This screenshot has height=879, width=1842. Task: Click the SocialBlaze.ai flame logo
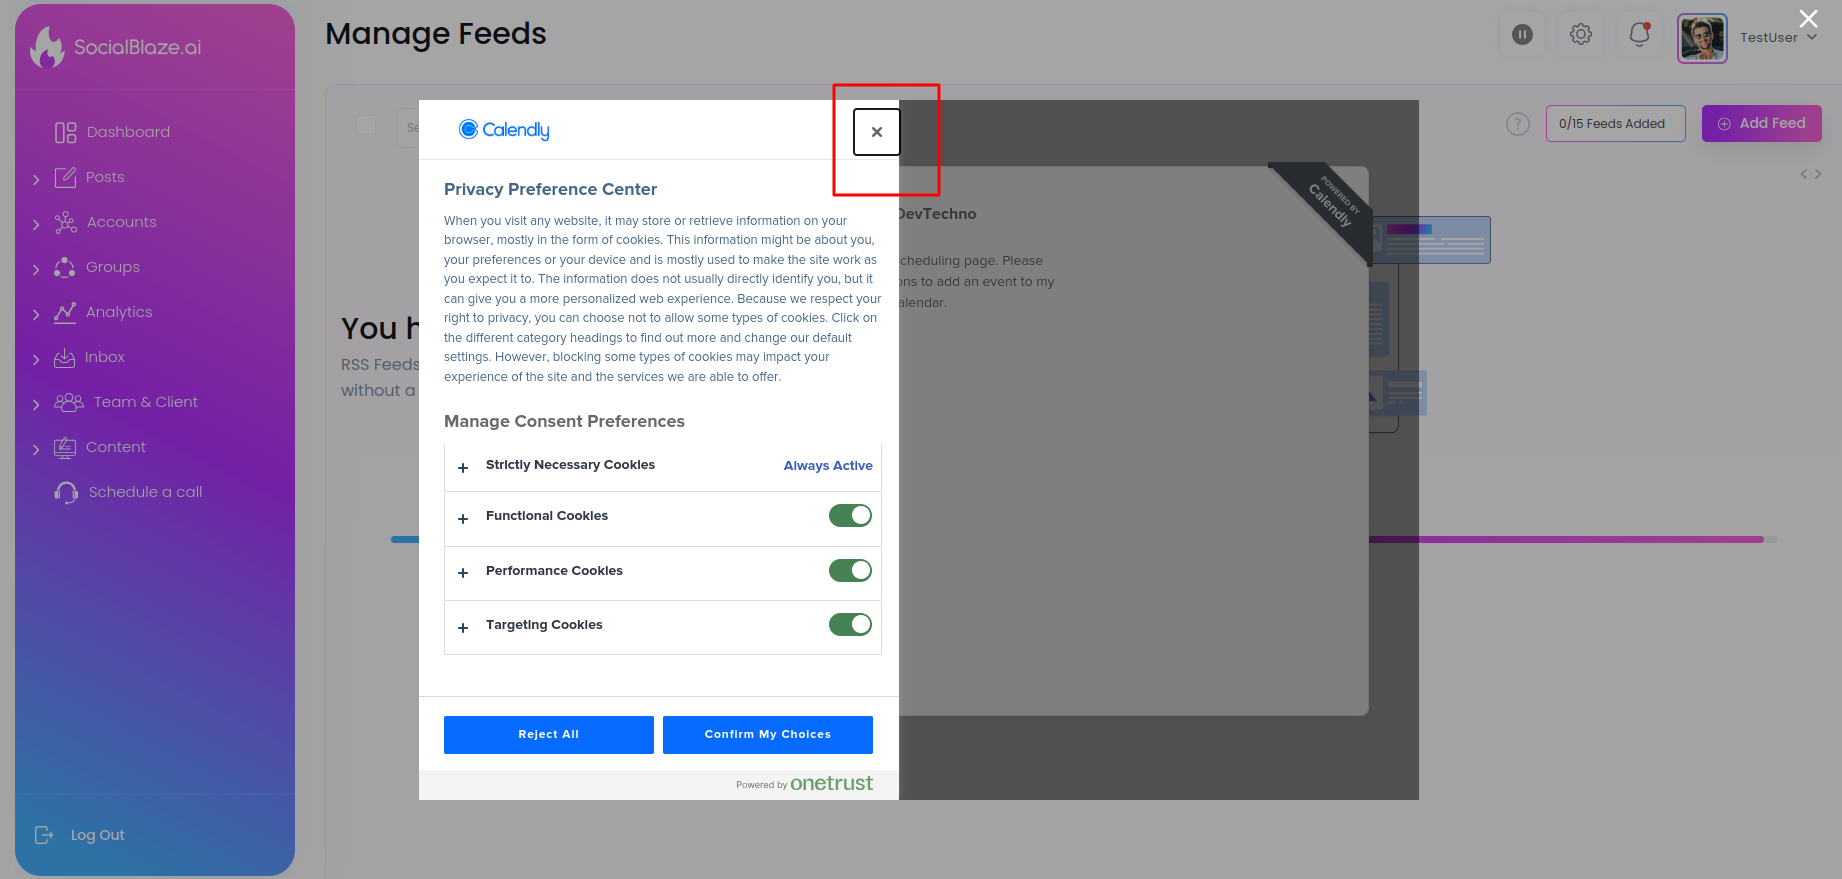[x=47, y=47]
